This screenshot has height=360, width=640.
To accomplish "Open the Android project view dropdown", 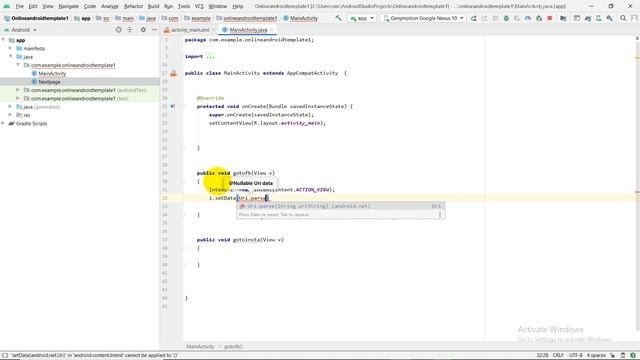I will [x=20, y=30].
